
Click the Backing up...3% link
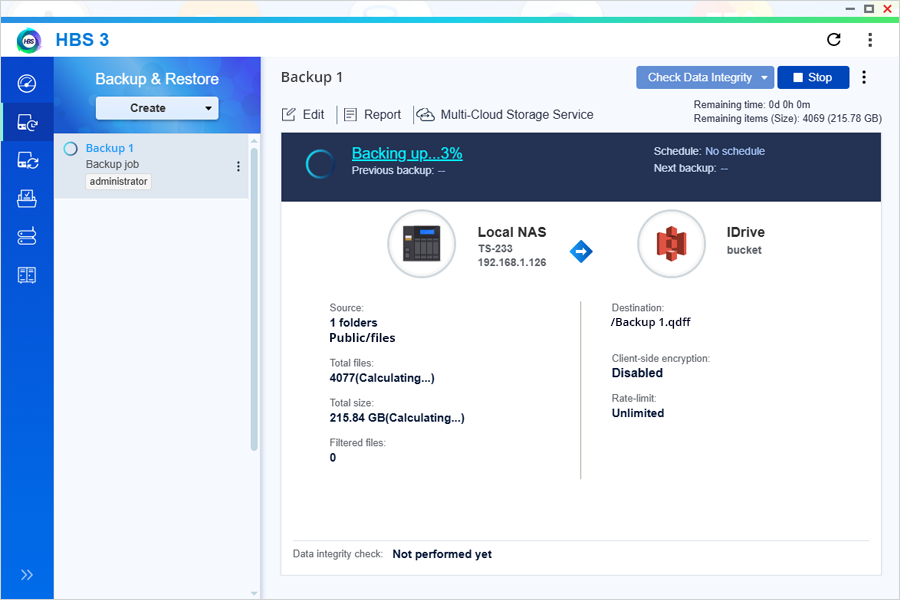pyautogui.click(x=407, y=153)
